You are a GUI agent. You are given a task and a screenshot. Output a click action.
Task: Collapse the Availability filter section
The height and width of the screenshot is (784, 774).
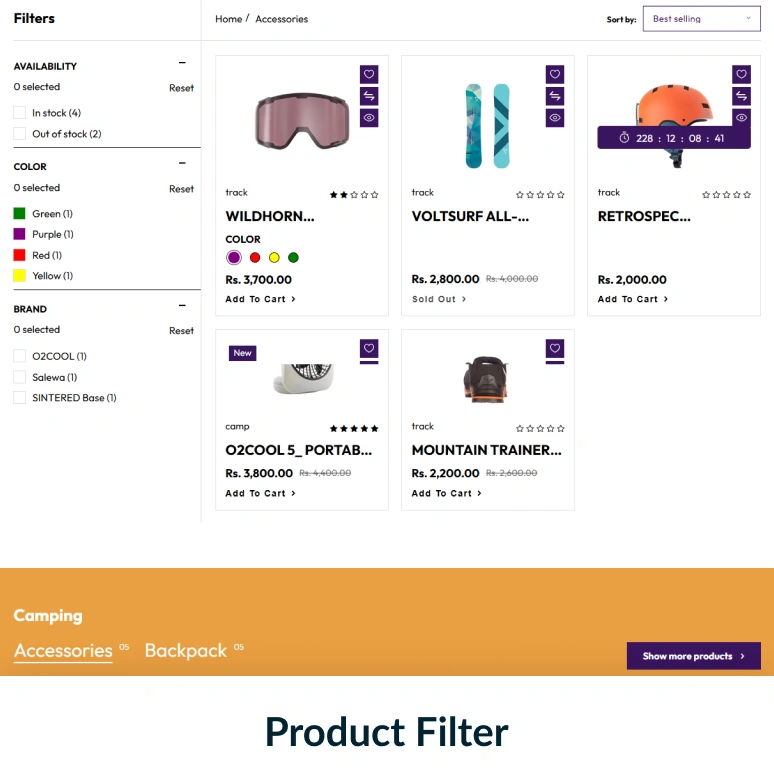(182, 63)
